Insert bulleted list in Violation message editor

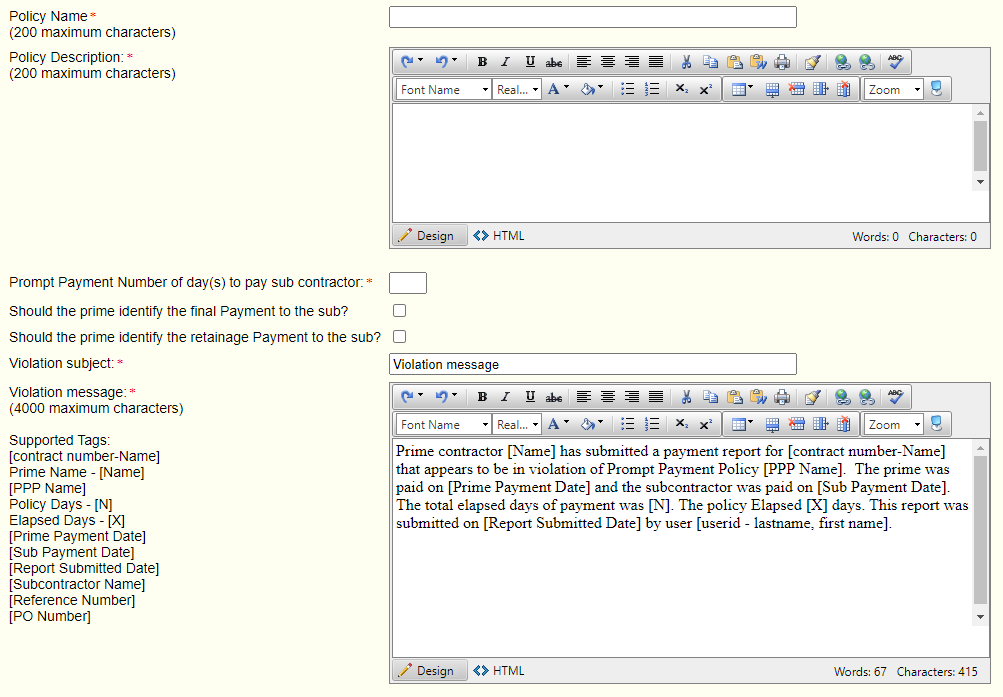click(x=628, y=424)
